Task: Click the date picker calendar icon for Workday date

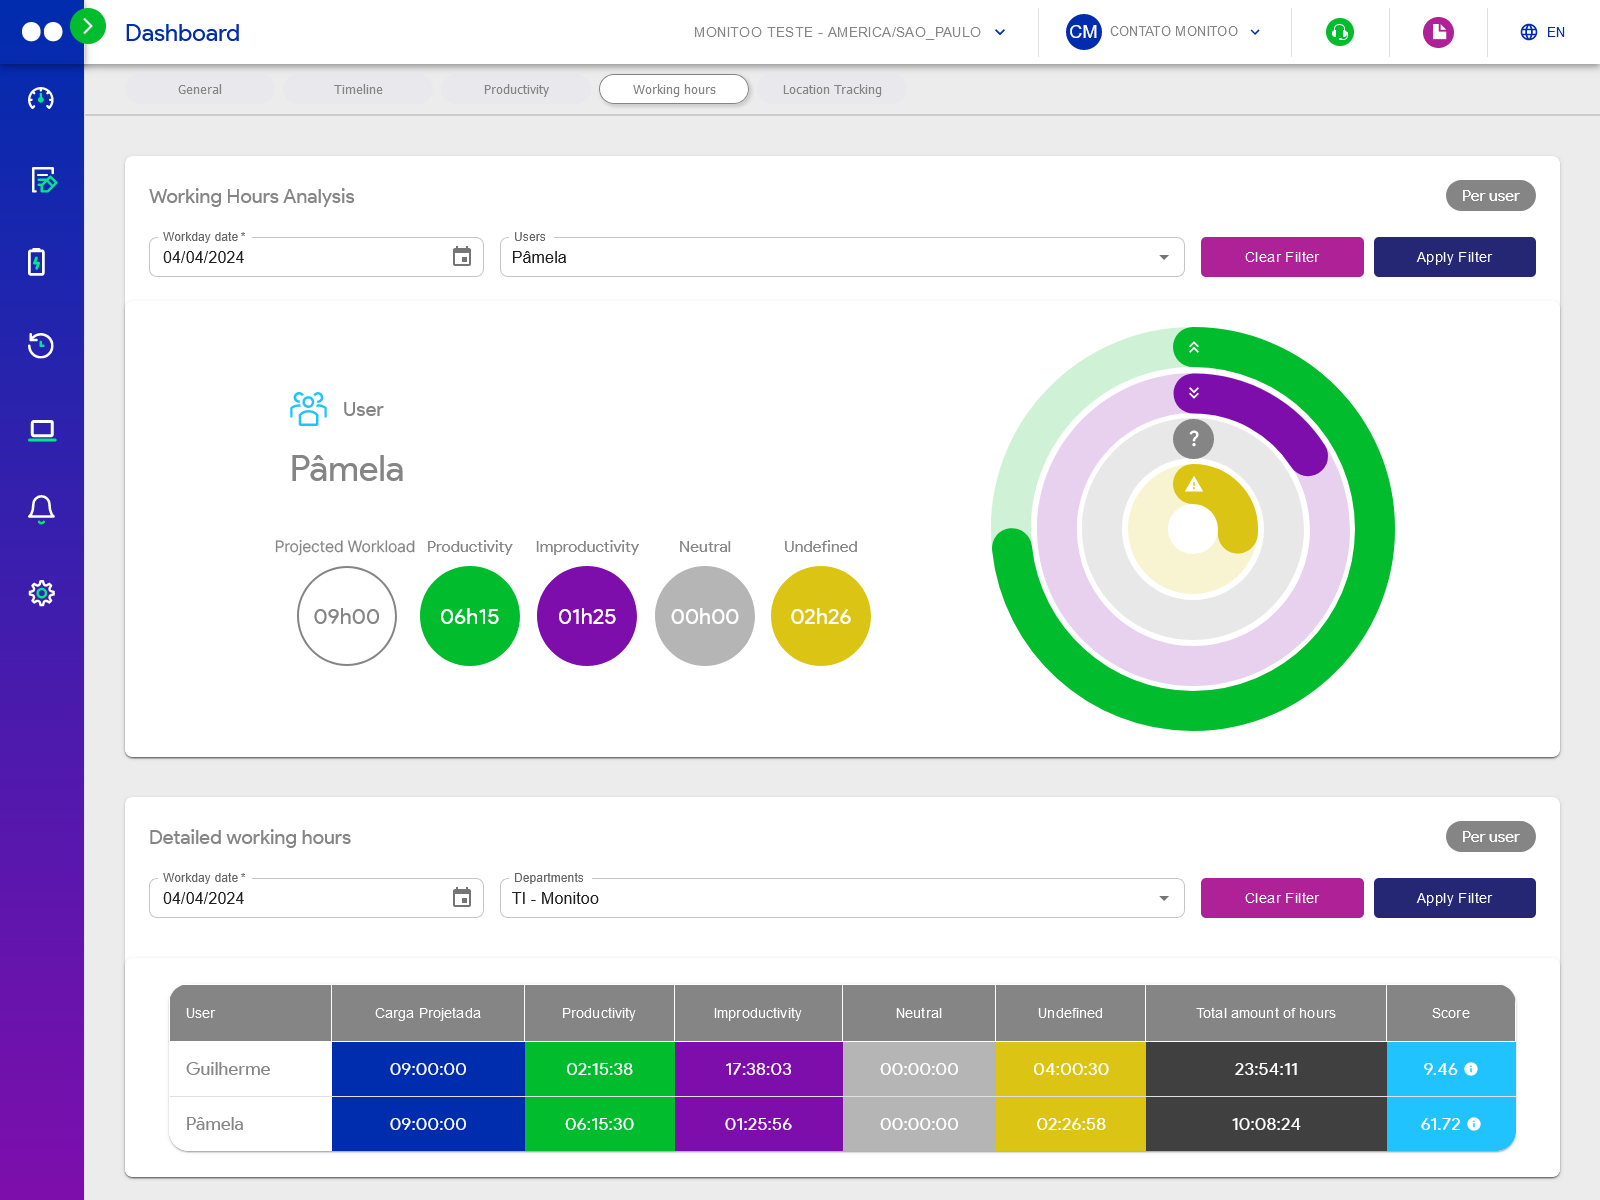Action: point(461,256)
